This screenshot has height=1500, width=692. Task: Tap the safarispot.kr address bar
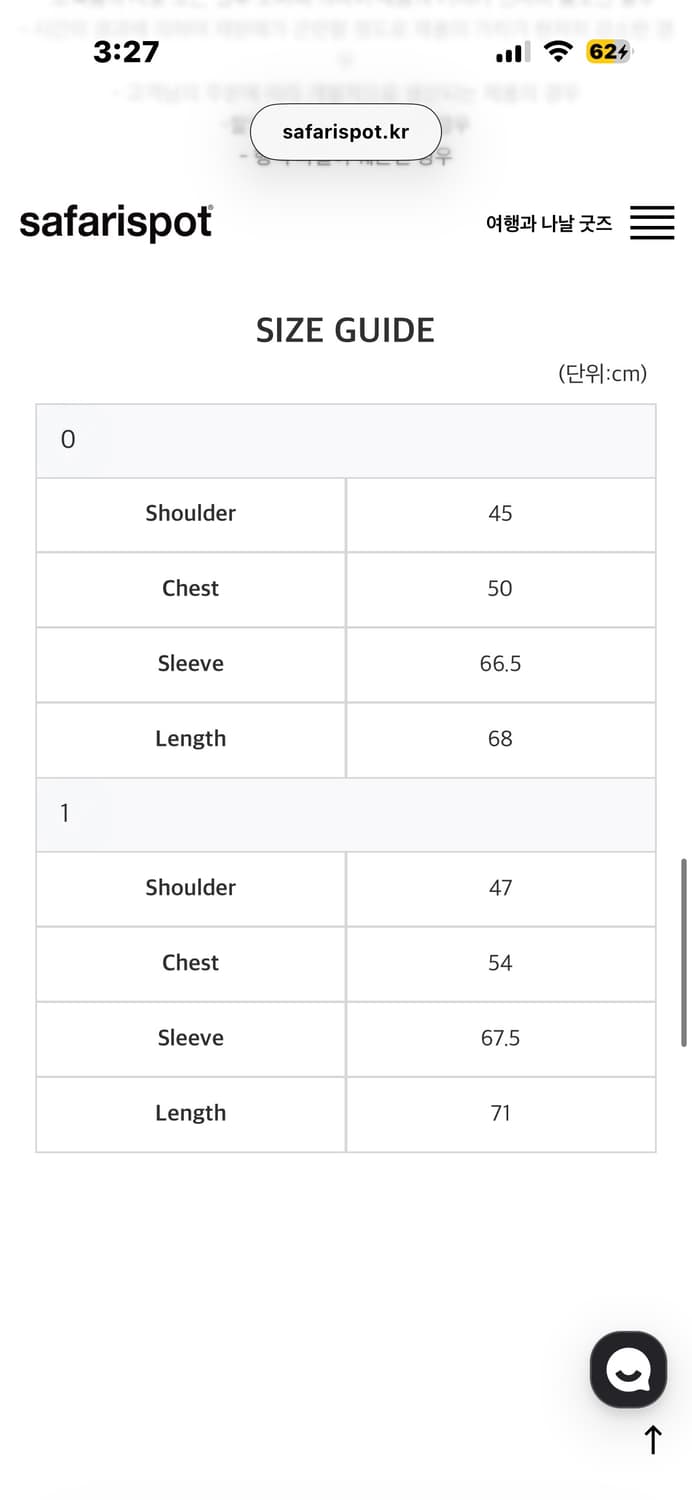point(345,132)
